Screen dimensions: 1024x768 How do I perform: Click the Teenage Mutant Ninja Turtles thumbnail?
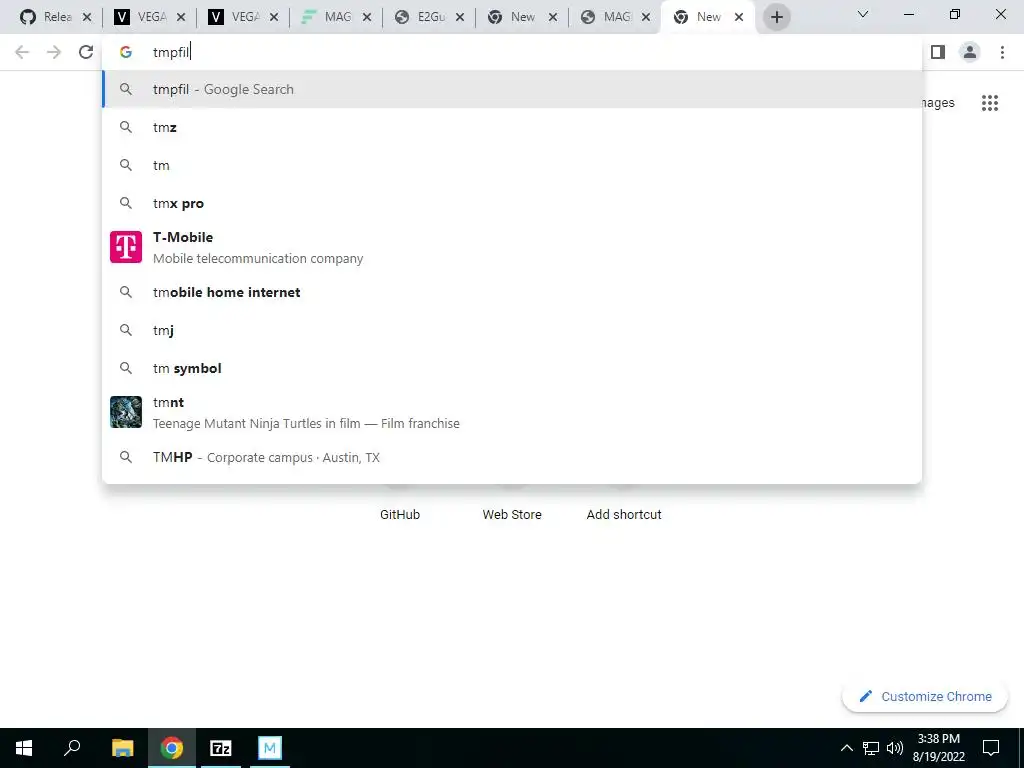[126, 412]
